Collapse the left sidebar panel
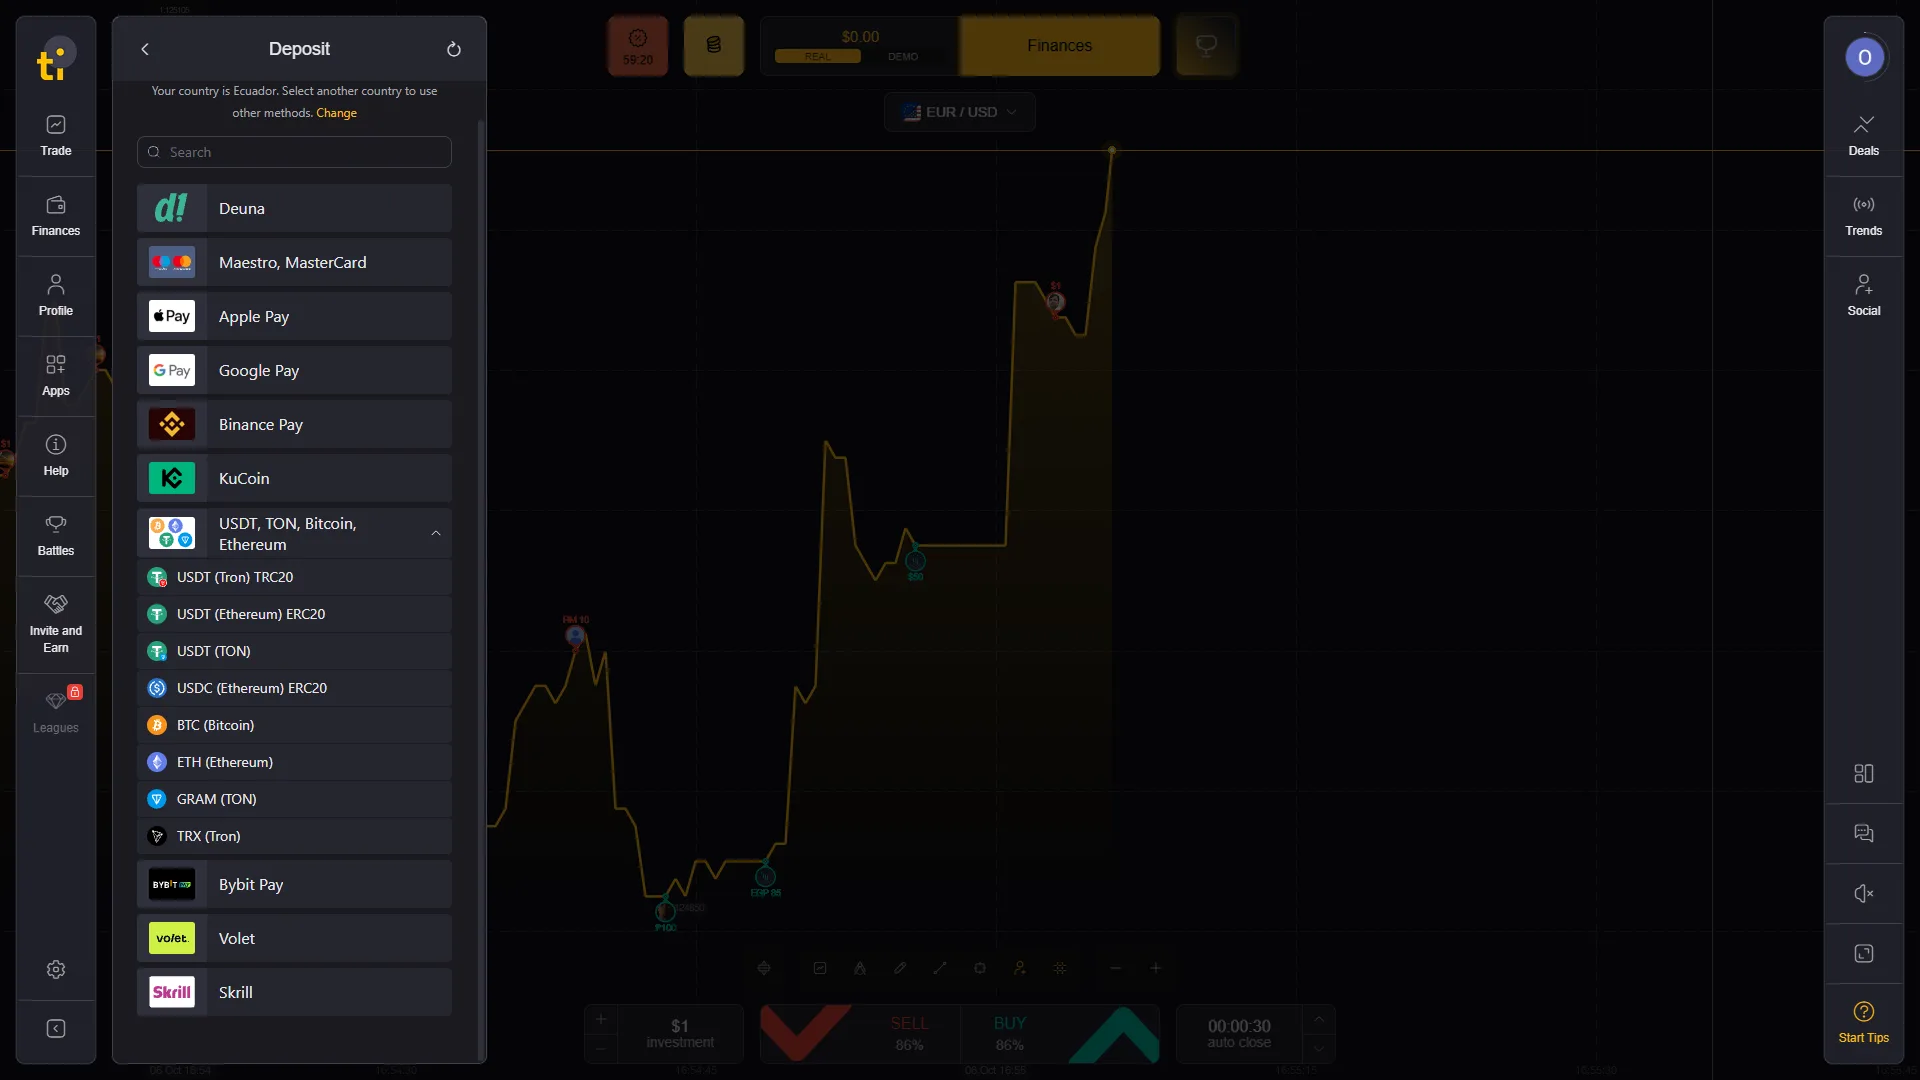This screenshot has height=1080, width=1920. 56,1029
